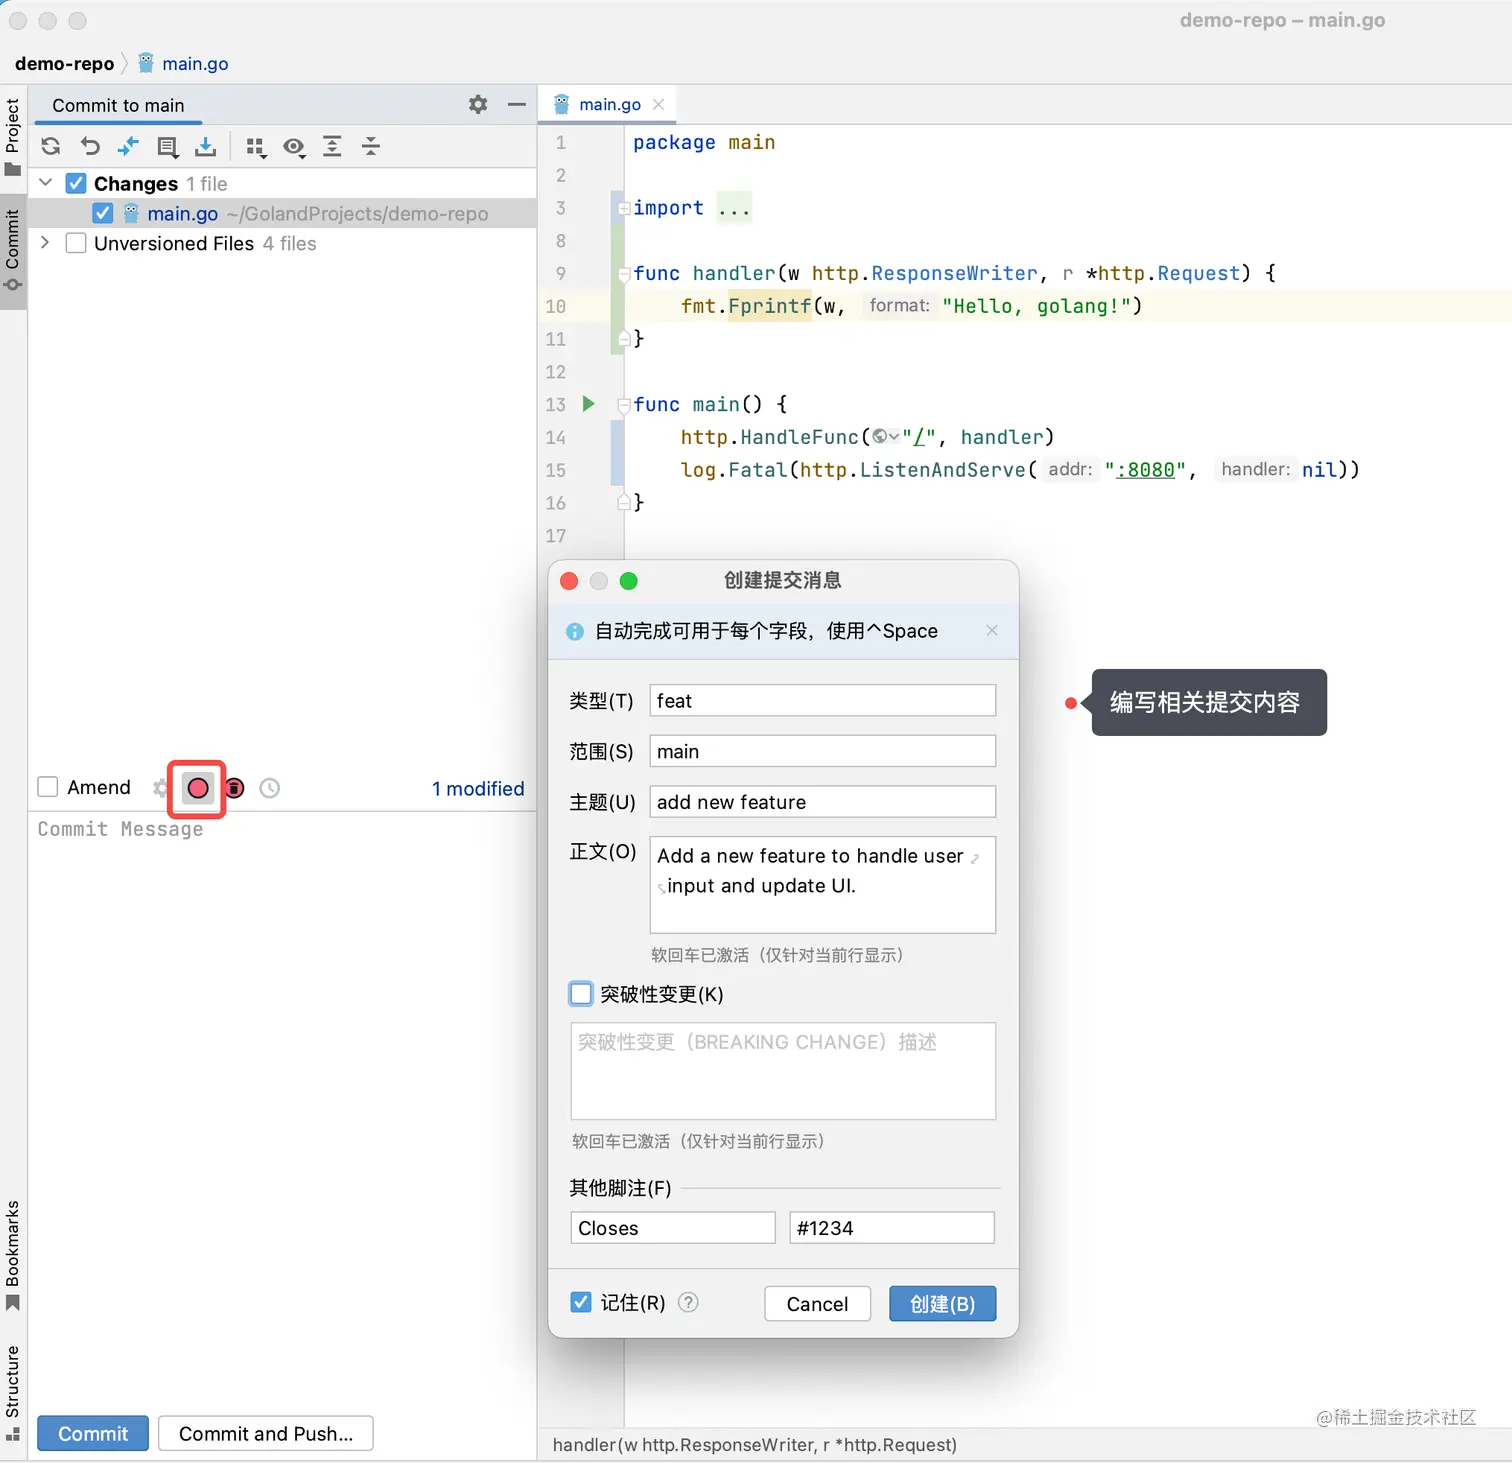The image size is (1512, 1463).
Task: Open the Changelists icon in Commit toolbar
Action: [x=167, y=147]
